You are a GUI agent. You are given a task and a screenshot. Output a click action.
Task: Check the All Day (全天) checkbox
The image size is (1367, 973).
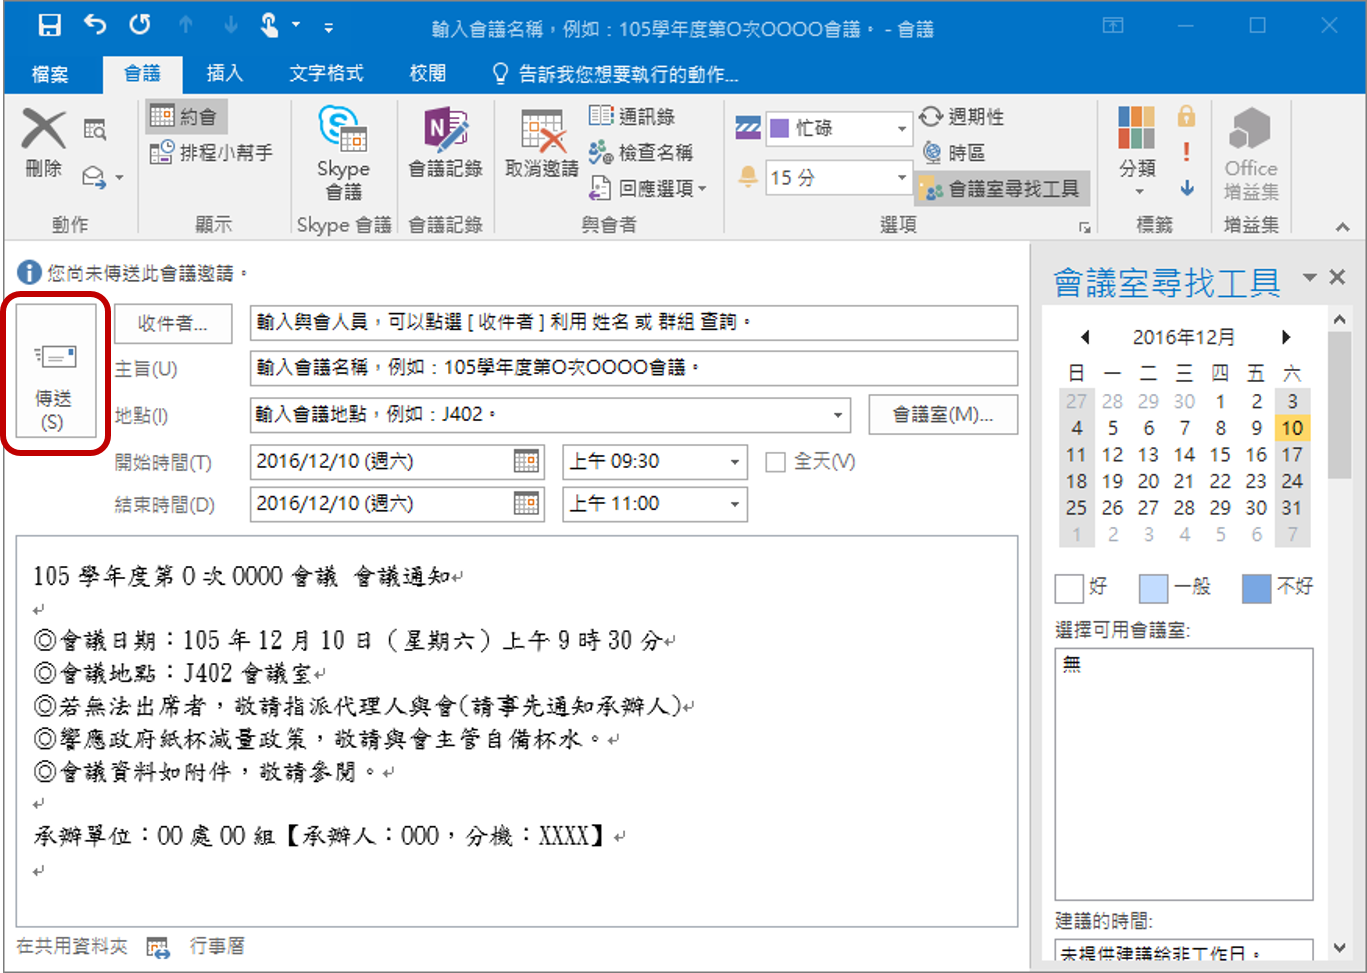point(775,462)
